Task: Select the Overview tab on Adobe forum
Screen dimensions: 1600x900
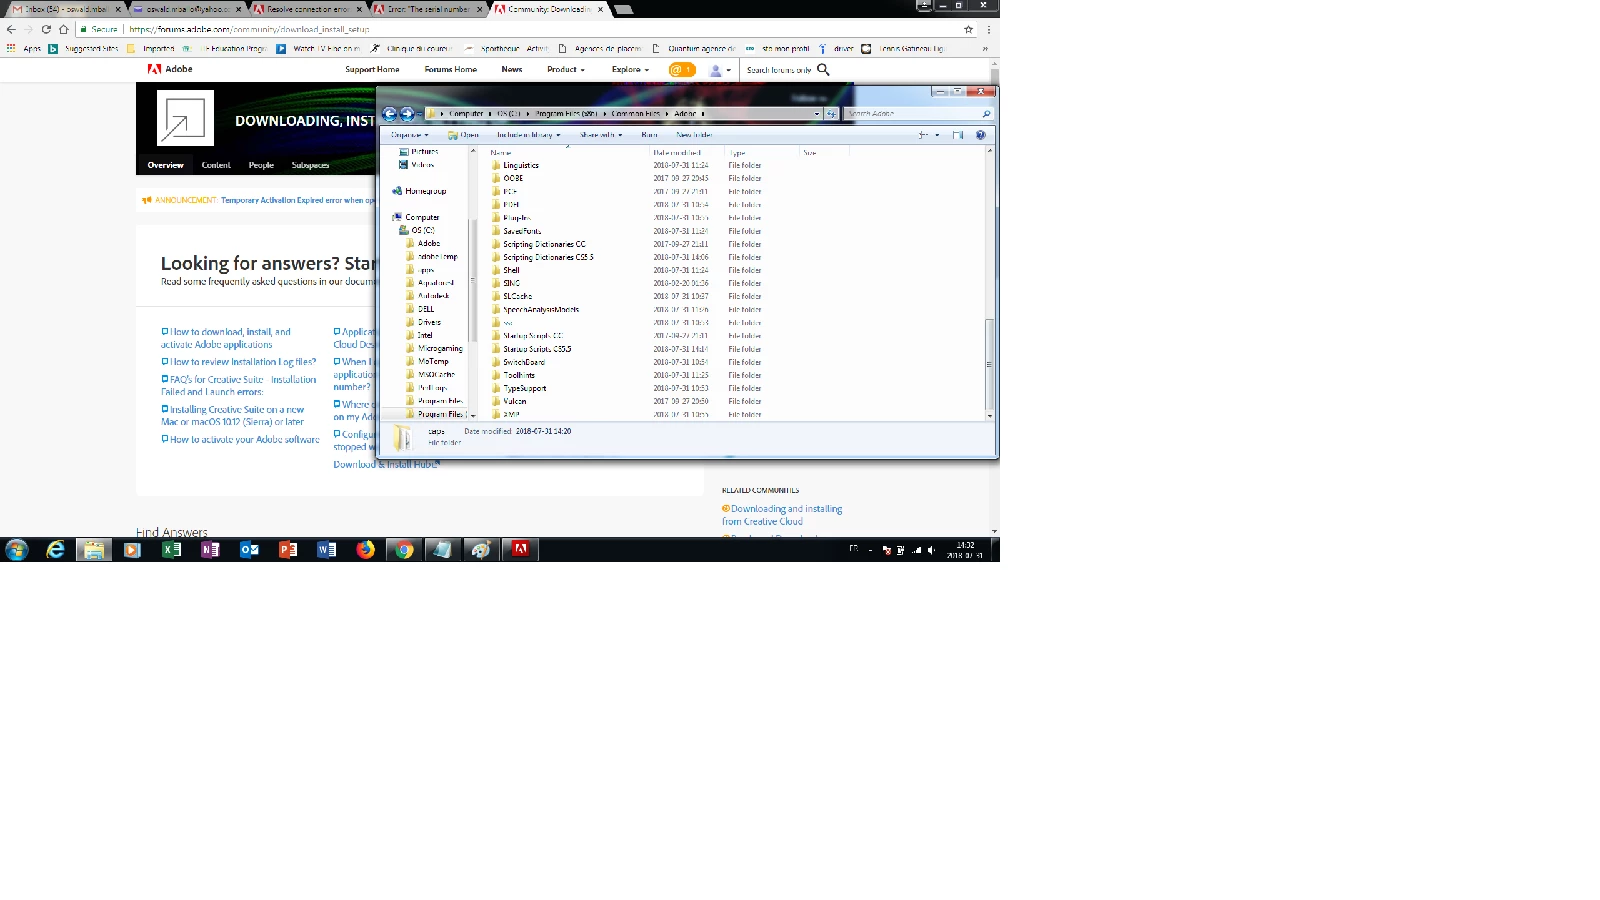Action: (166, 165)
